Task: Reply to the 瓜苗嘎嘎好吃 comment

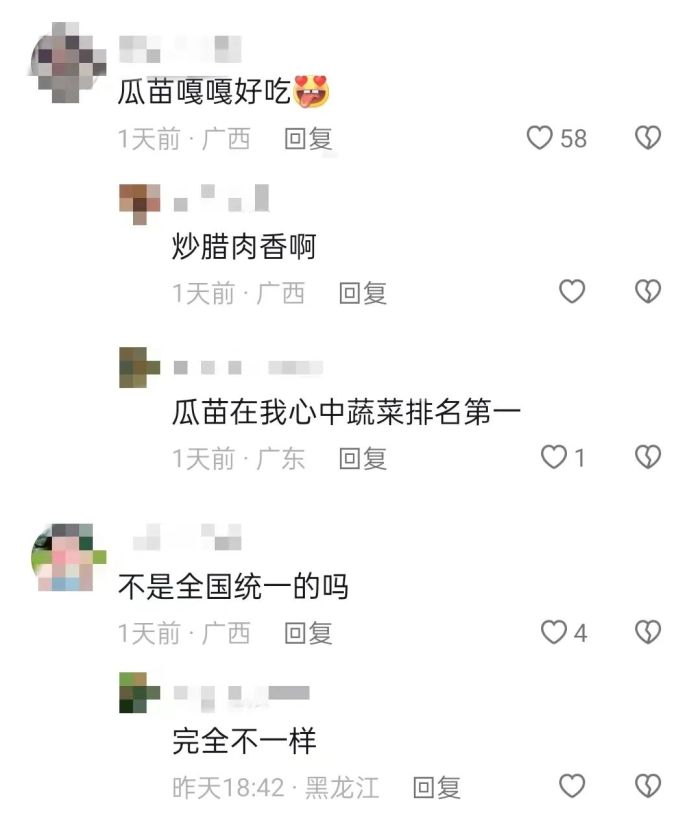Action: pyautogui.click(x=308, y=139)
